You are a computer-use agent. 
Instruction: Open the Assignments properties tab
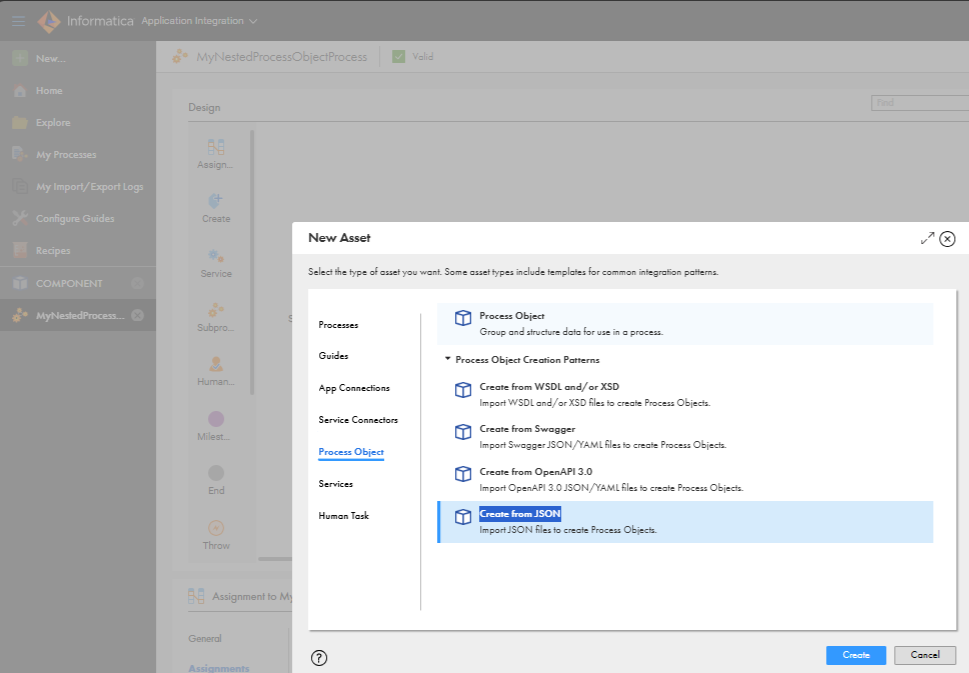(x=219, y=668)
